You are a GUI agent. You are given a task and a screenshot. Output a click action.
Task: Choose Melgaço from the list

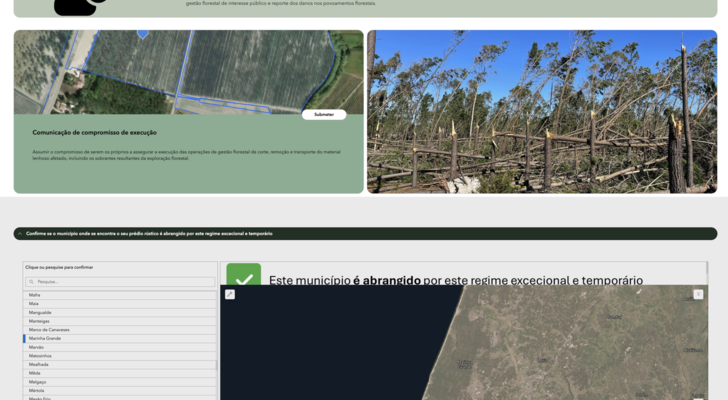(38, 382)
